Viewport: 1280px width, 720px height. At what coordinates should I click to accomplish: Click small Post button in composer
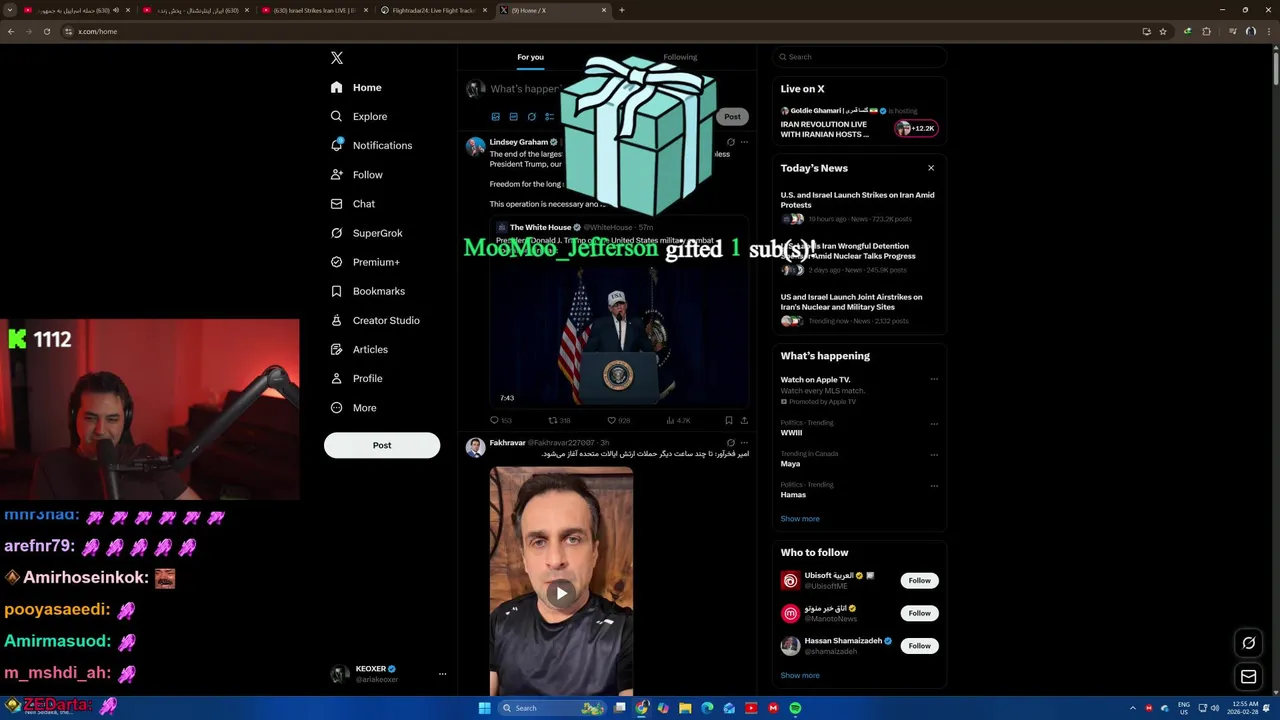732,117
